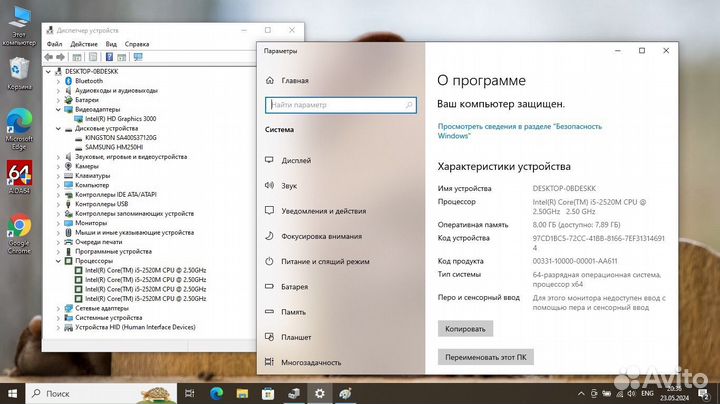Open the Справка menu

[x=137, y=44]
